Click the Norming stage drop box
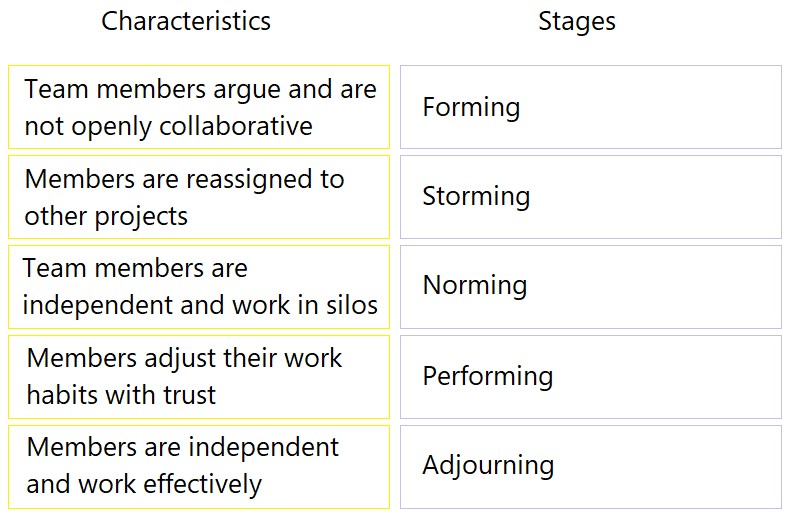The width and height of the screenshot is (791, 518). [591, 287]
